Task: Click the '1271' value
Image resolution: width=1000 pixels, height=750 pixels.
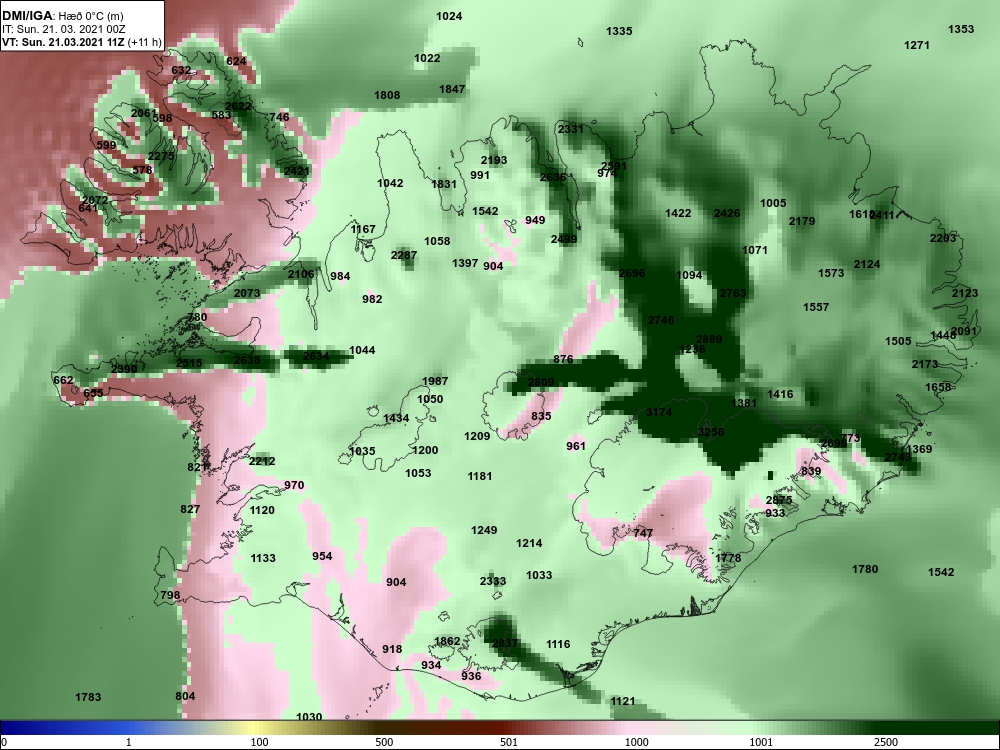Action: pos(916,45)
